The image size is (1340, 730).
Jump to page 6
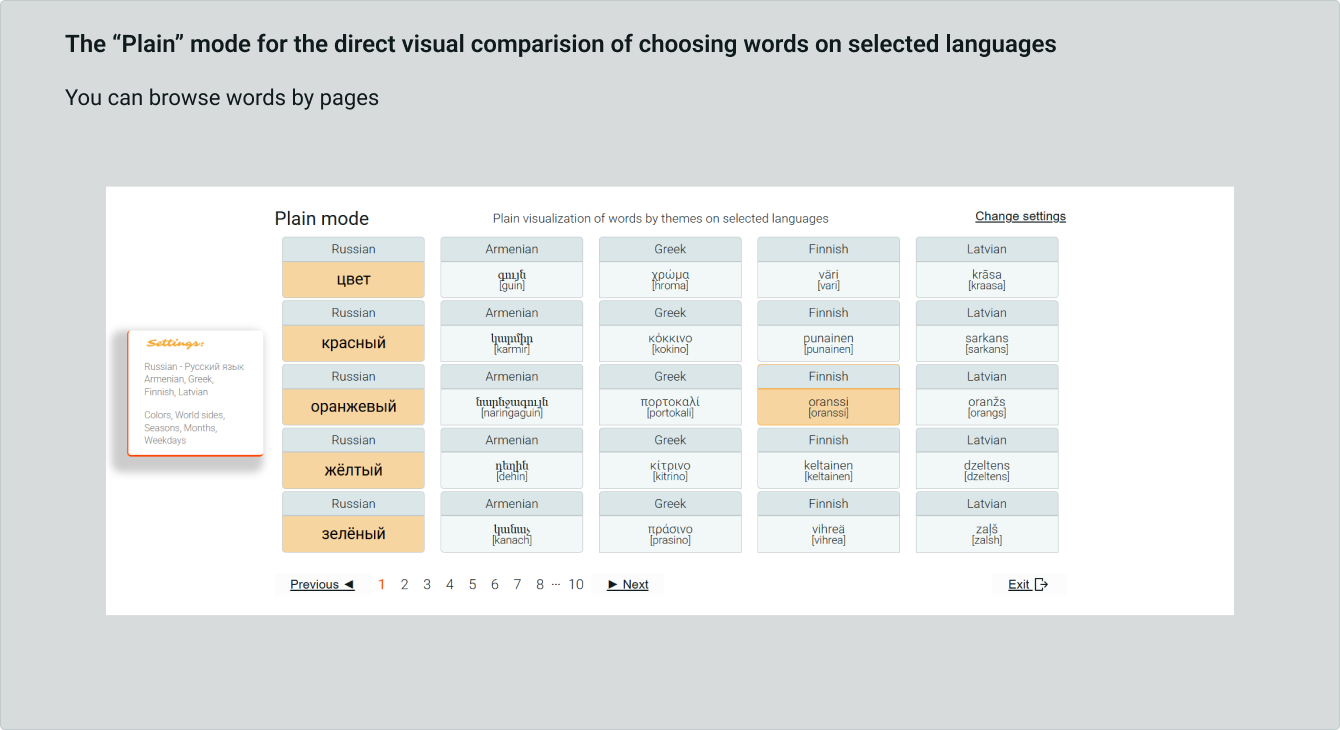[x=494, y=585]
